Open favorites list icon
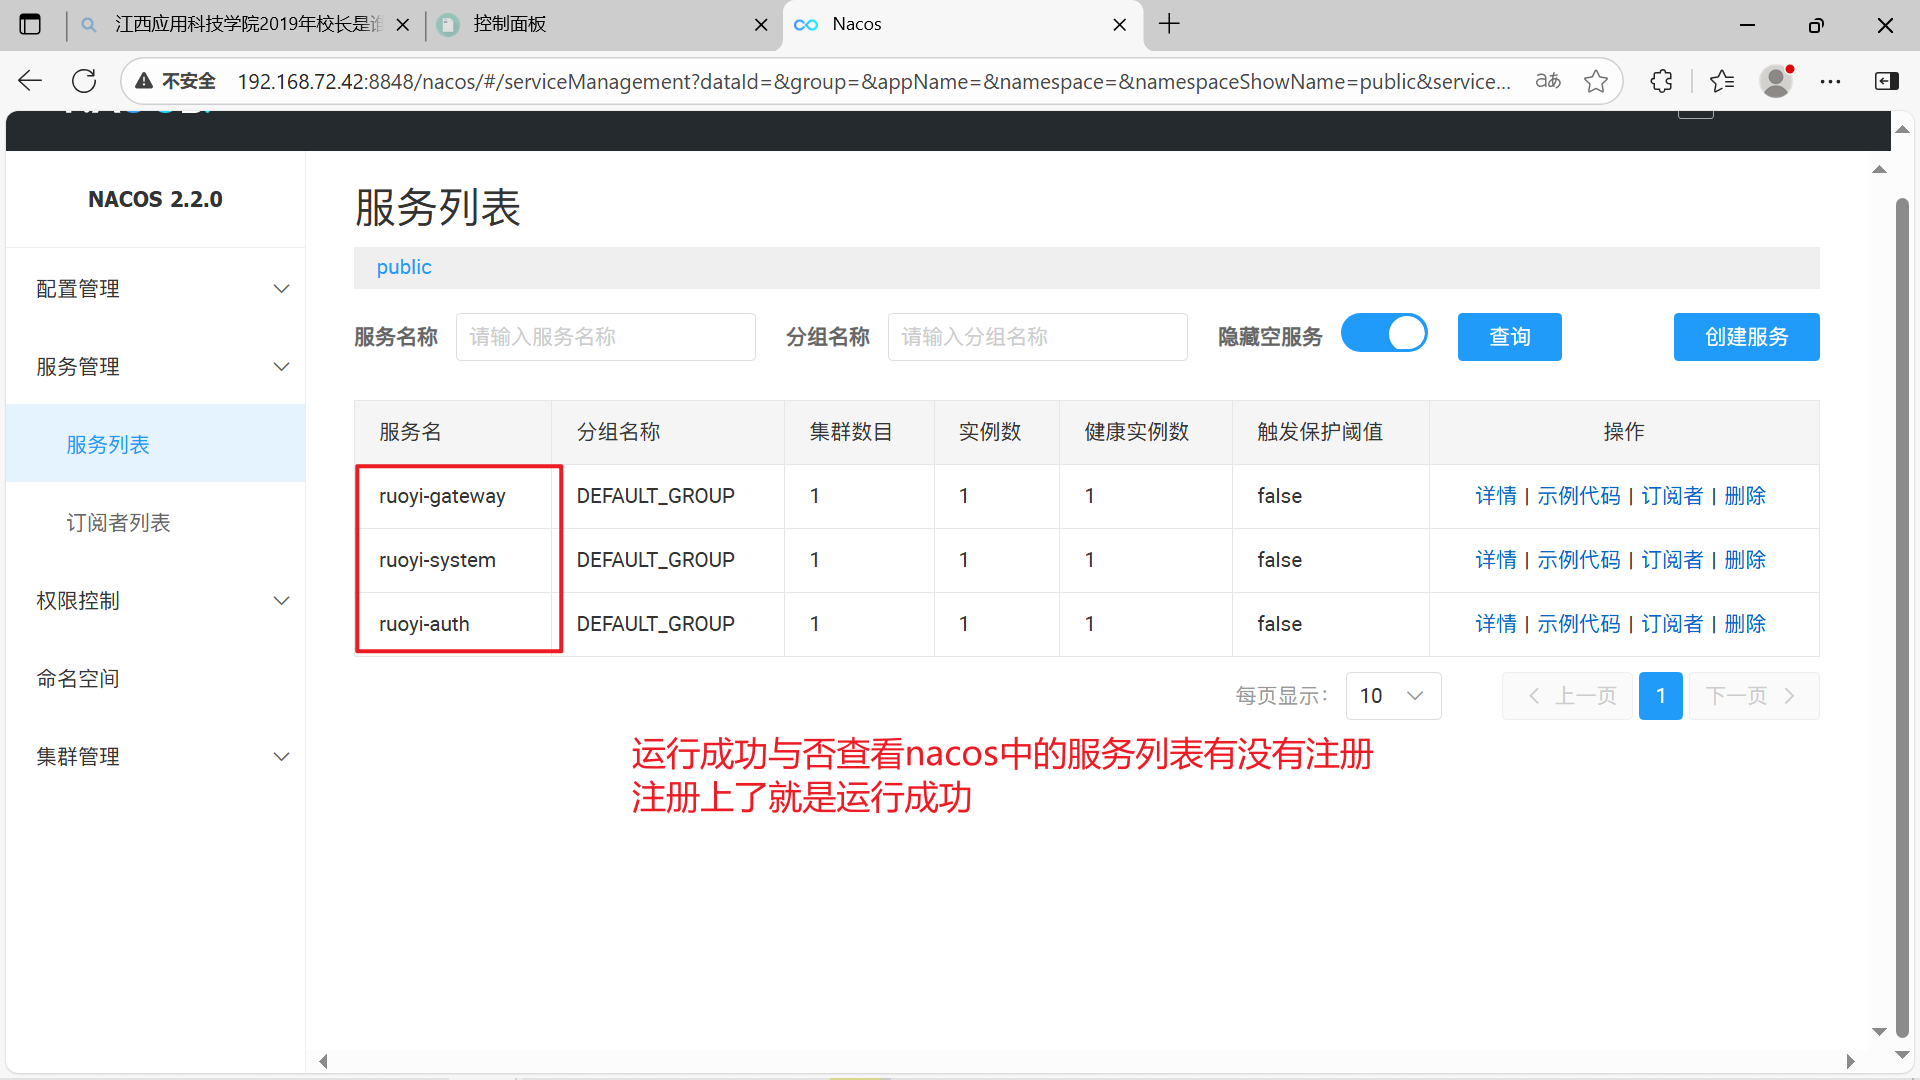Image resolution: width=1920 pixels, height=1080 pixels. tap(1722, 81)
